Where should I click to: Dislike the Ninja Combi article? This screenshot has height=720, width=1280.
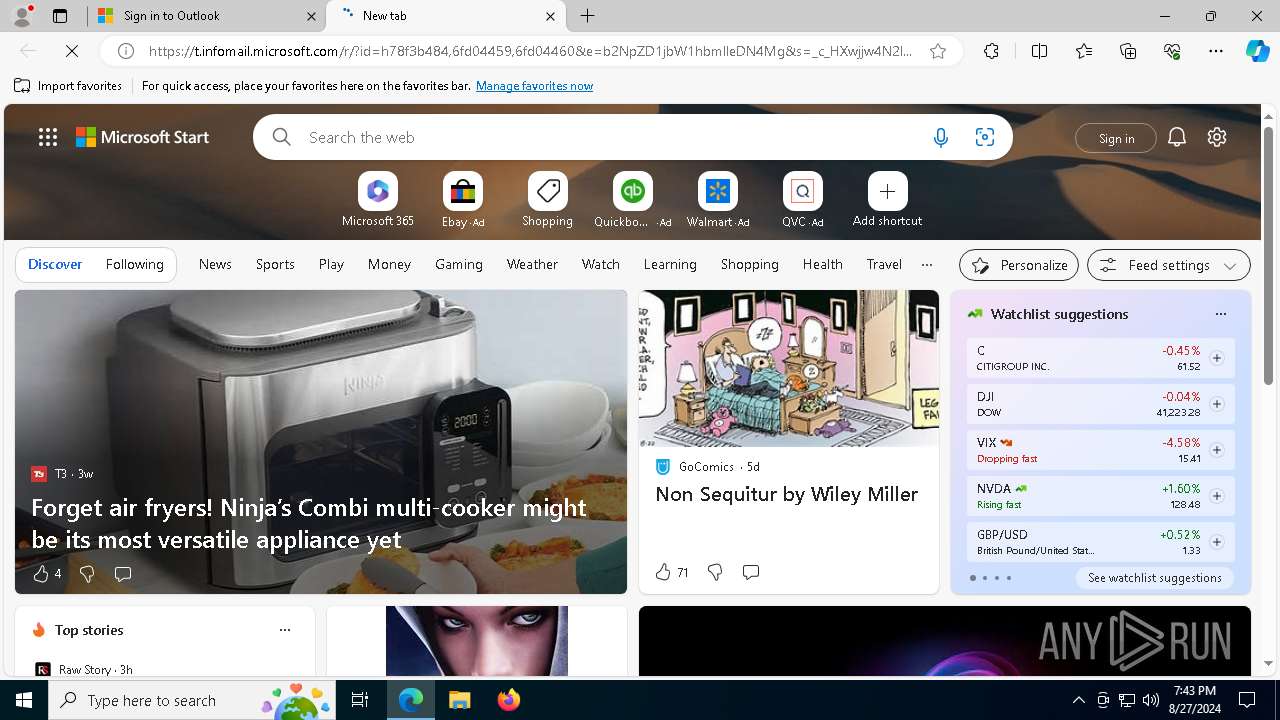[87, 574]
